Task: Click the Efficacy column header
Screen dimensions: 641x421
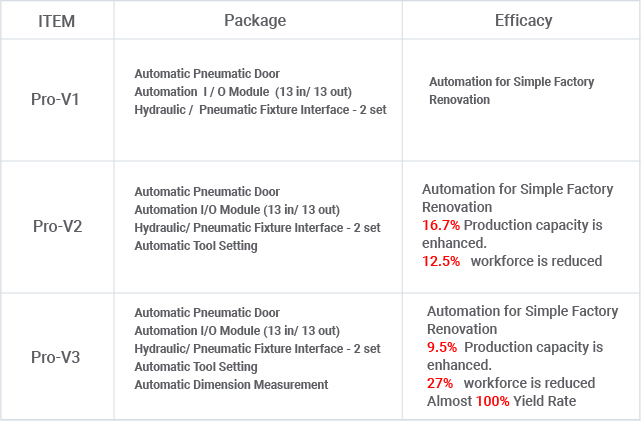Action: tap(523, 20)
